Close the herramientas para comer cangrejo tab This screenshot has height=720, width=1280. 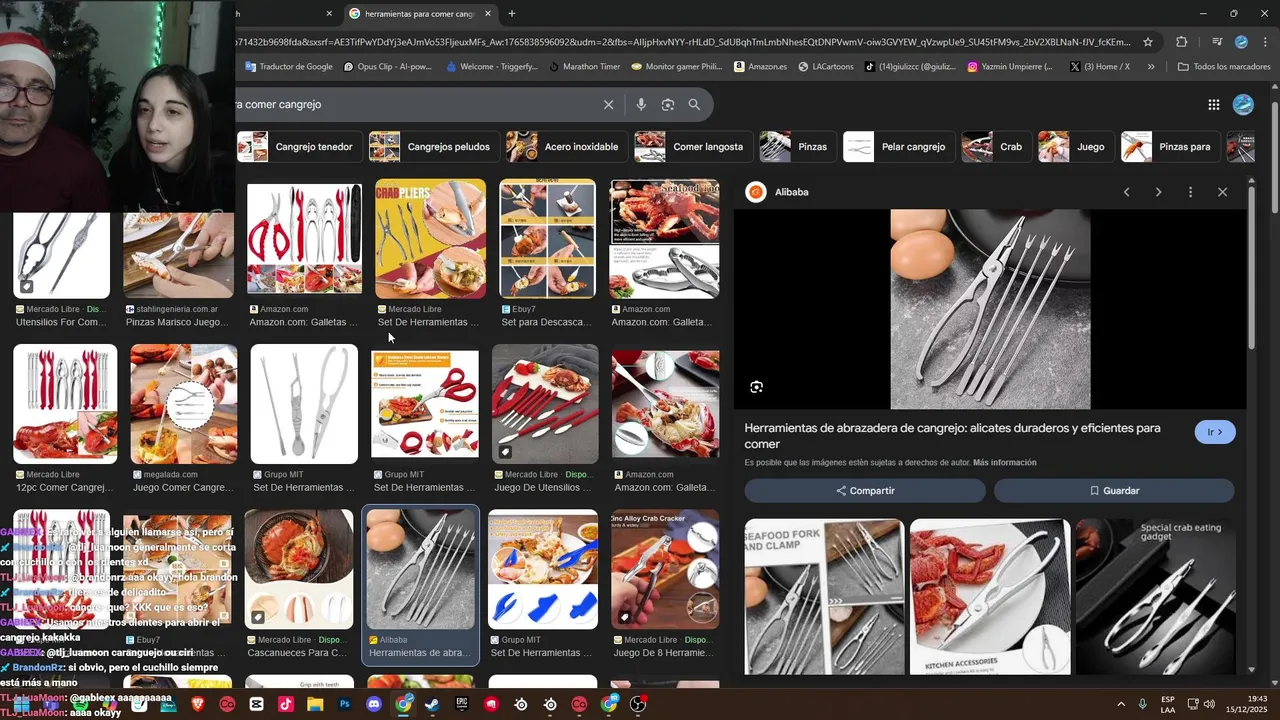pos(488,14)
